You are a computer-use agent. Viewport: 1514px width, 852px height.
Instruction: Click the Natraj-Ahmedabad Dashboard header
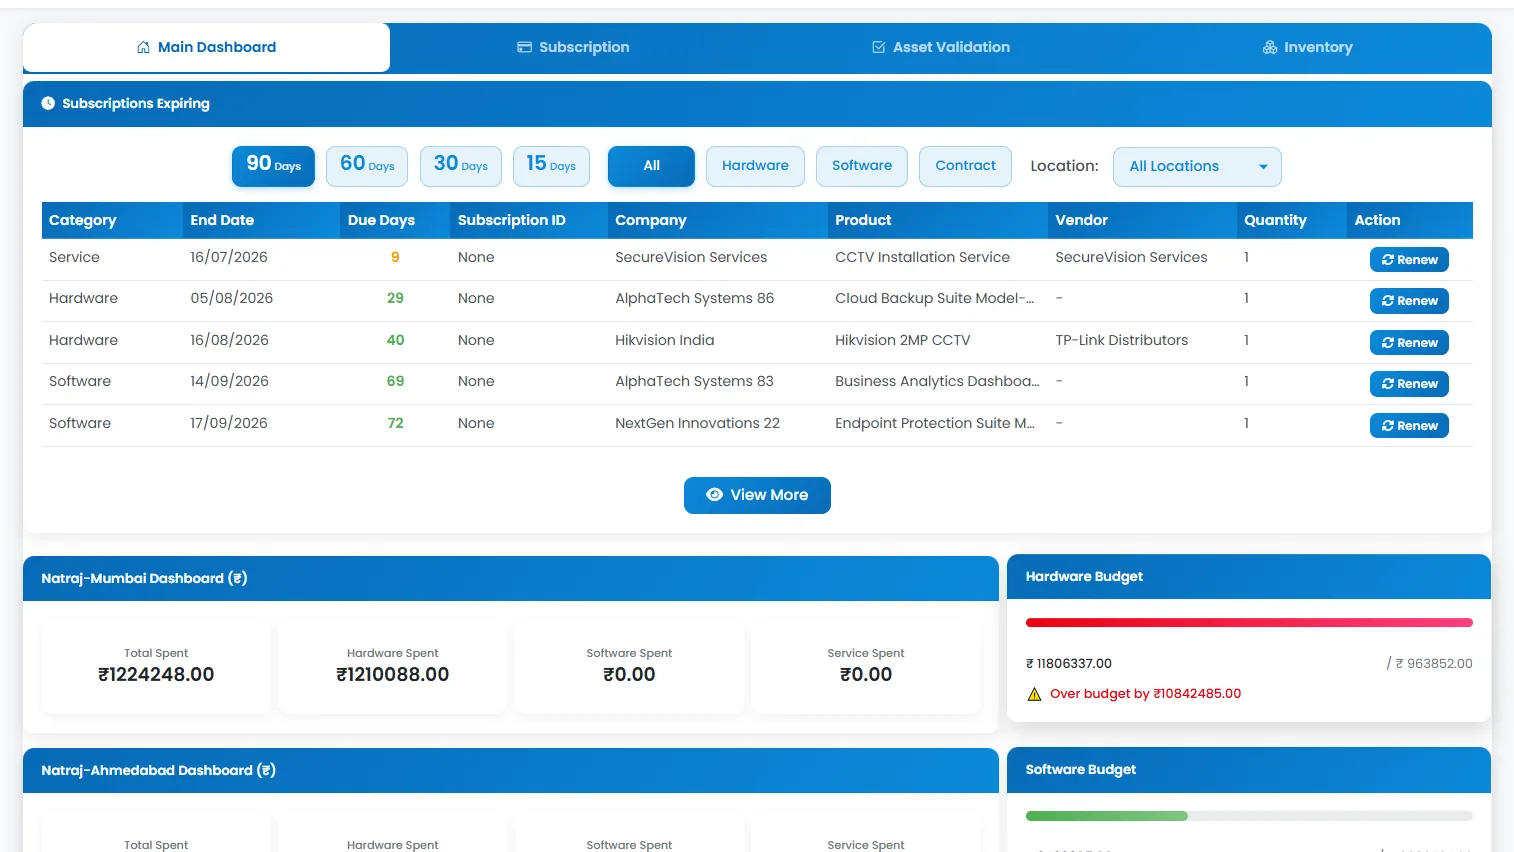(x=511, y=770)
